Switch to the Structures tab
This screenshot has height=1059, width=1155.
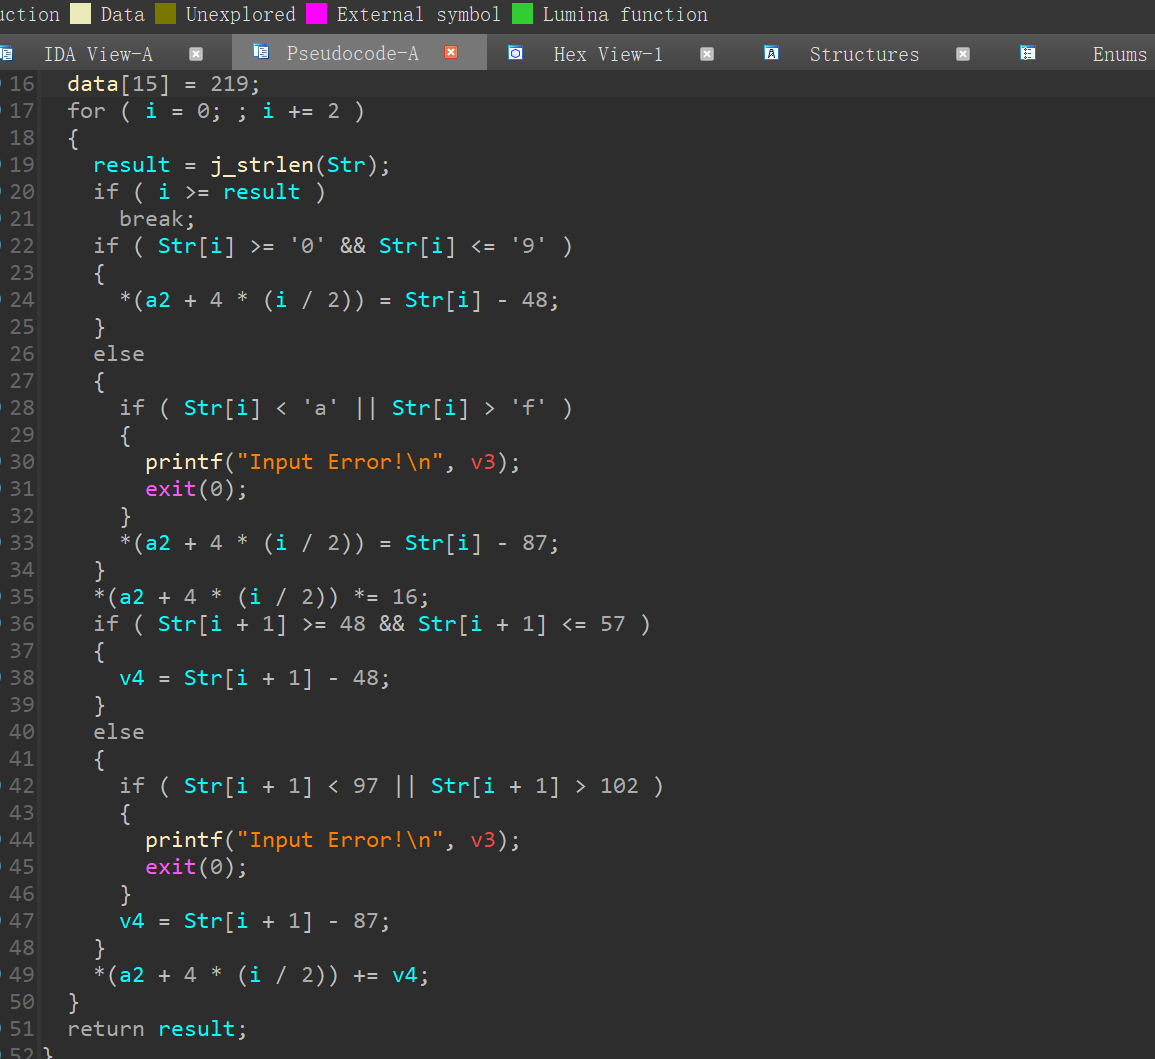[x=864, y=54]
